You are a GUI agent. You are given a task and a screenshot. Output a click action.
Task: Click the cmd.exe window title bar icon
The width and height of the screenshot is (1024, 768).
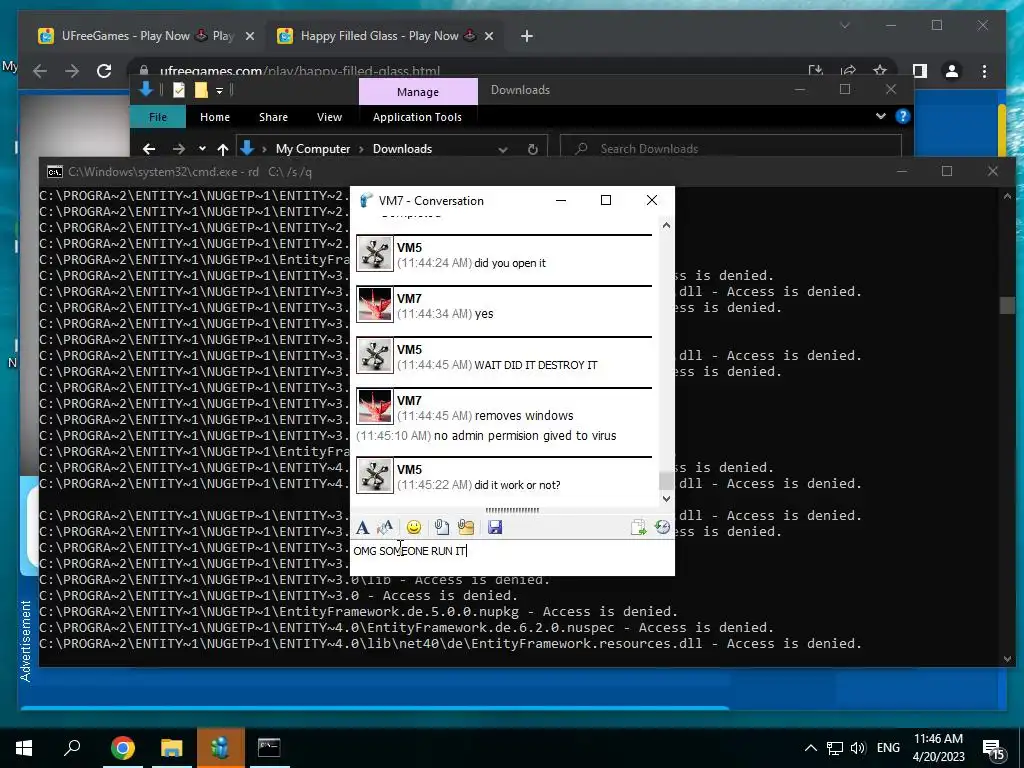(55, 172)
